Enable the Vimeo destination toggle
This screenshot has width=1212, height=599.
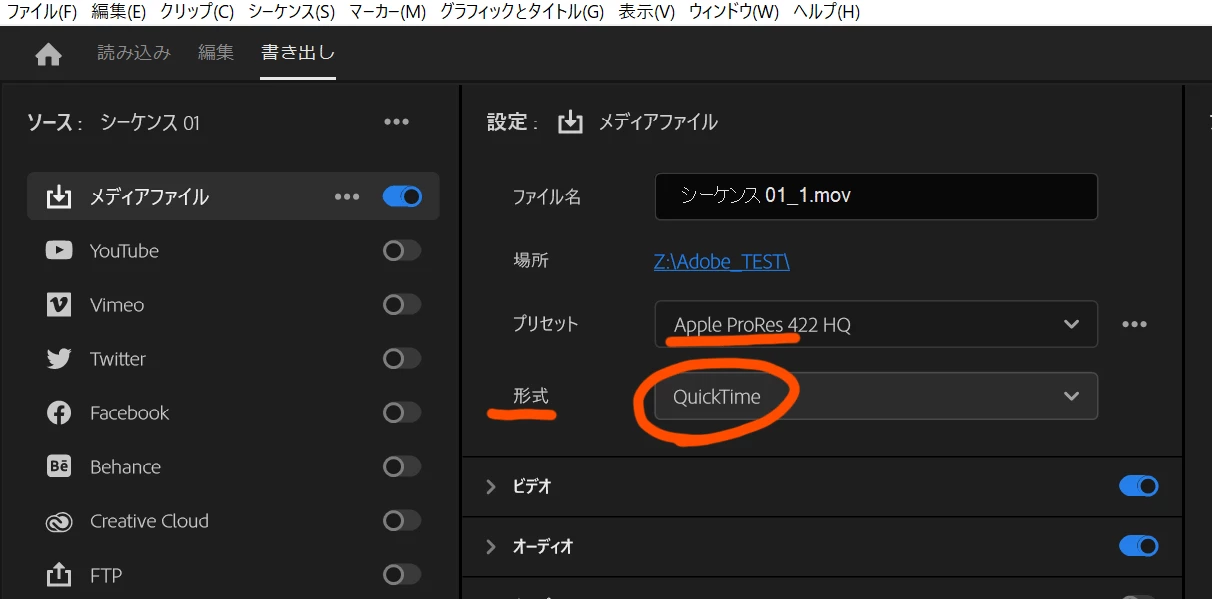pyautogui.click(x=402, y=305)
